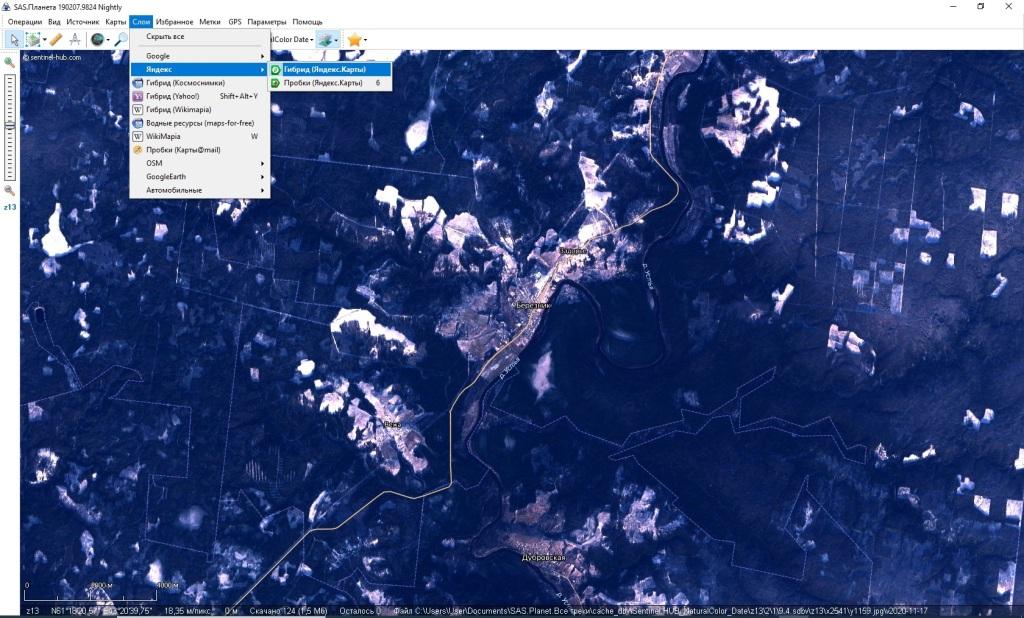The height and width of the screenshot is (618, 1024).
Task: Click the globe icon in toolbar
Action: coord(97,39)
